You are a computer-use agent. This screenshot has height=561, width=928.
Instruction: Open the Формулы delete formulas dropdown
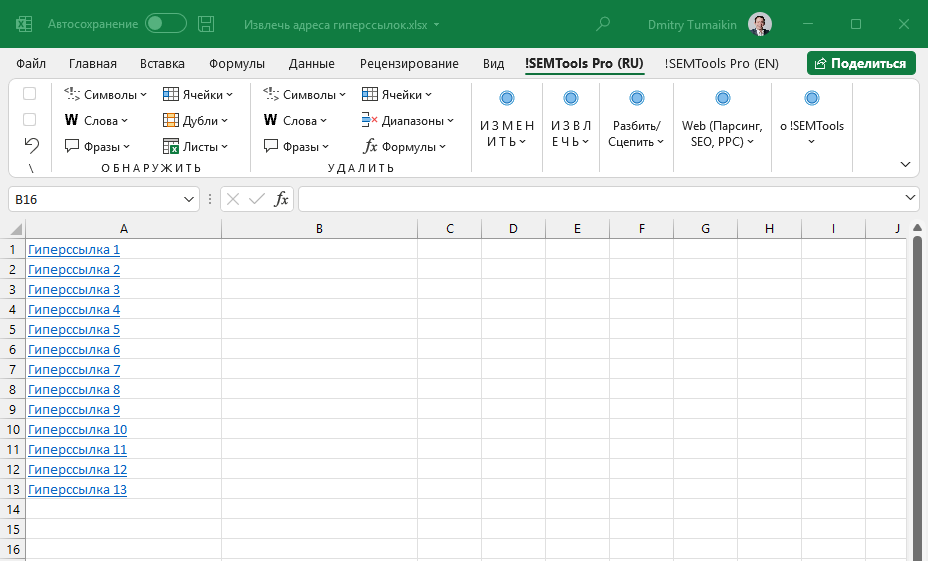point(404,146)
